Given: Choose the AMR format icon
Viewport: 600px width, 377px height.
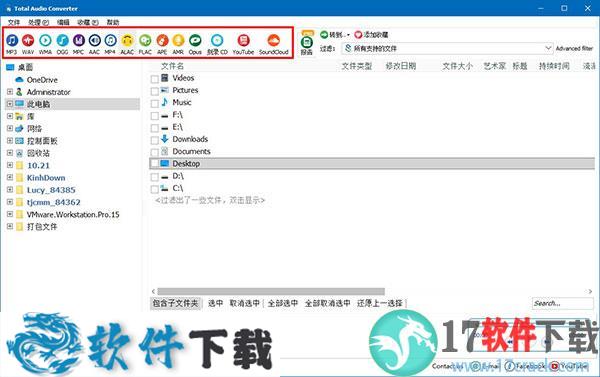Looking at the screenshot, I should pyautogui.click(x=178, y=40).
